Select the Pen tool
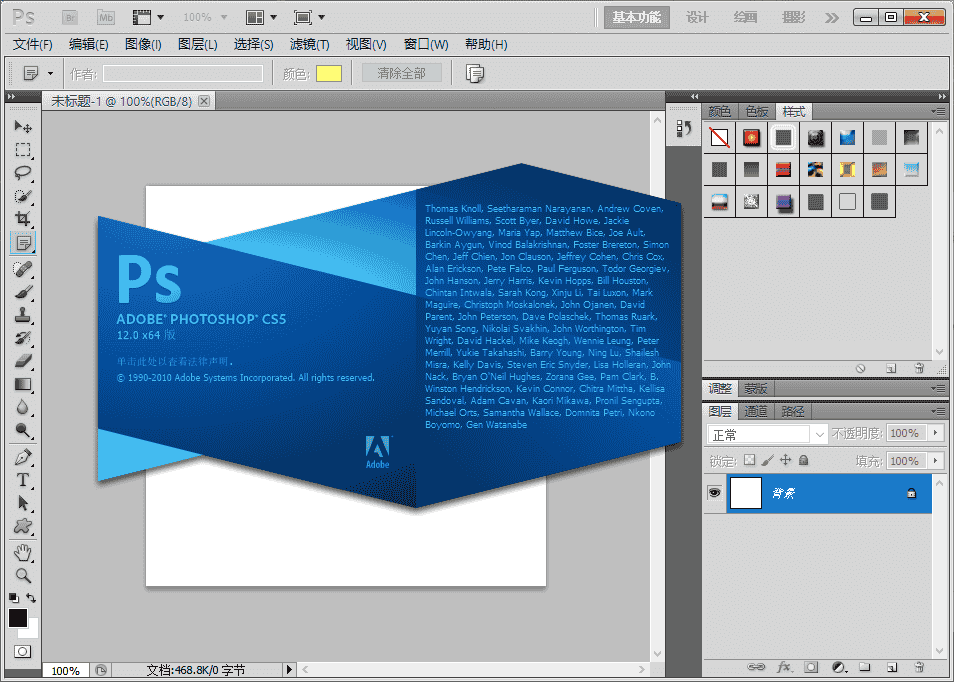Image resolution: width=954 pixels, height=682 pixels. click(x=22, y=457)
